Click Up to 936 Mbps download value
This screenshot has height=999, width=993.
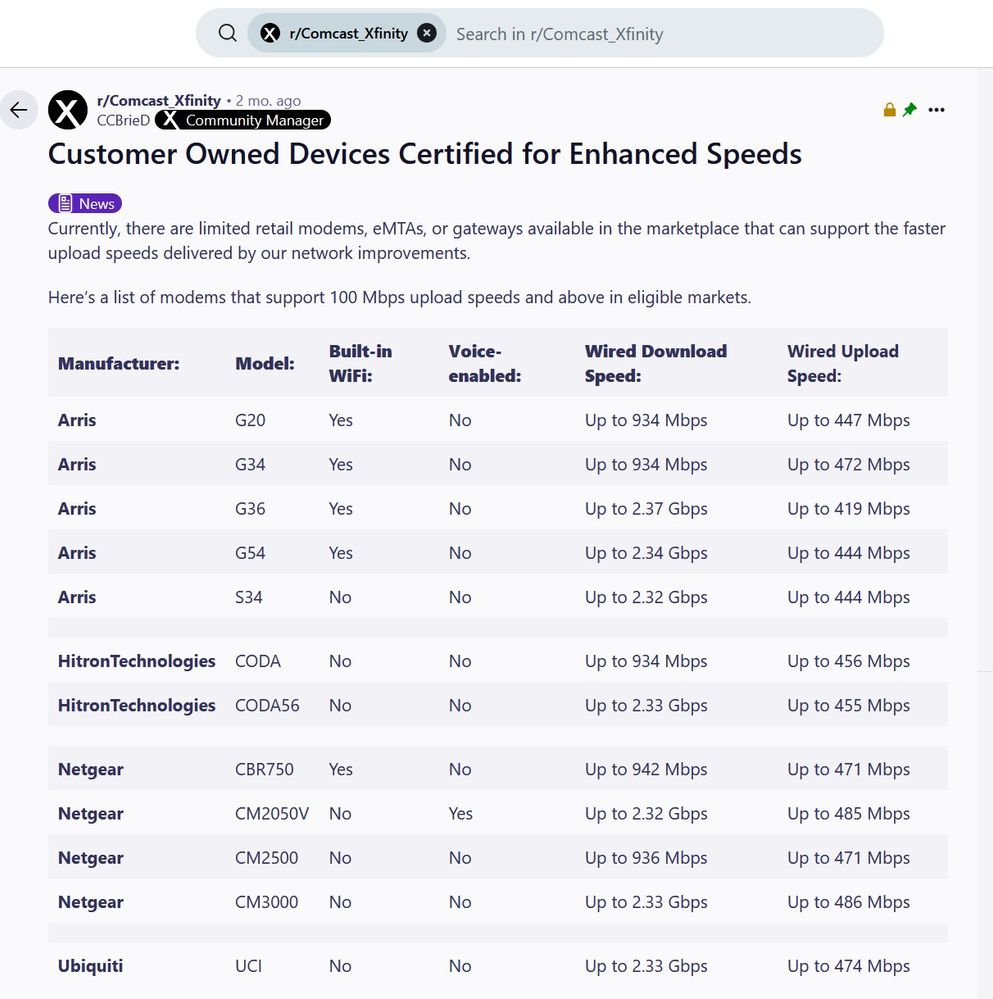click(646, 858)
